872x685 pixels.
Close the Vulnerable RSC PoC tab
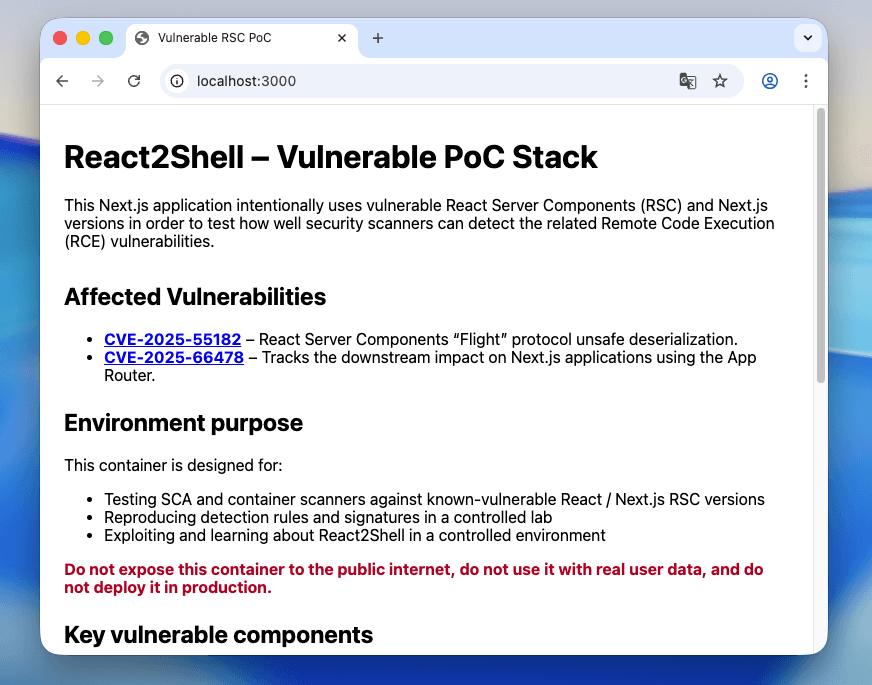click(x=342, y=38)
